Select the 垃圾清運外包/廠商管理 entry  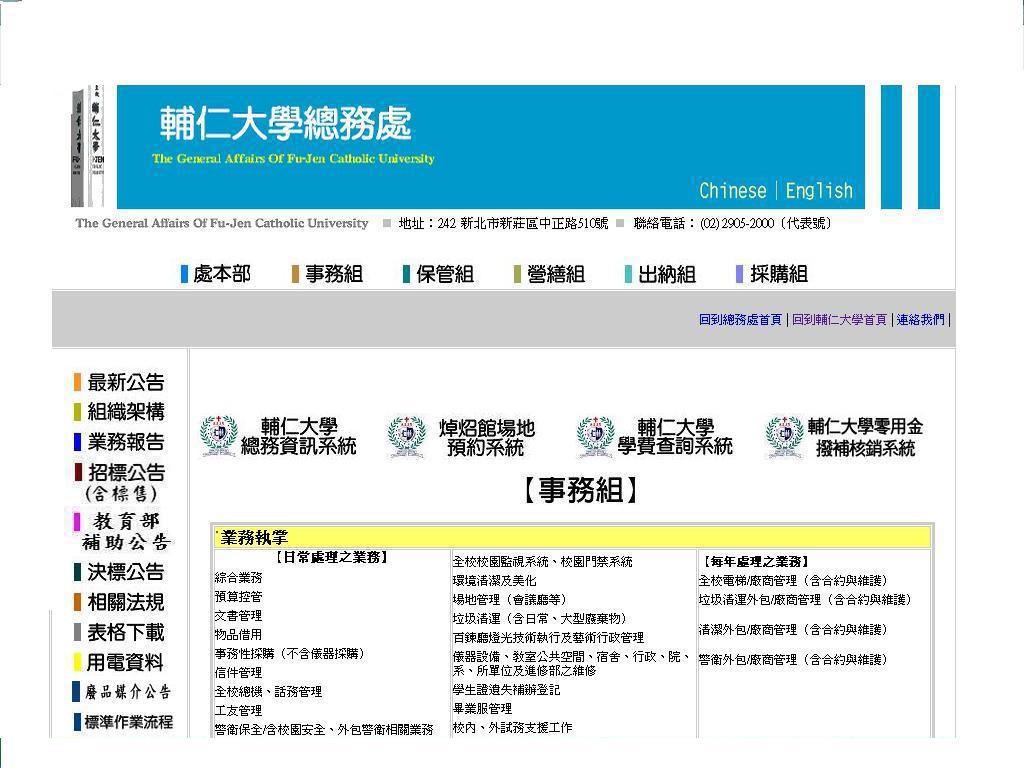point(805,600)
